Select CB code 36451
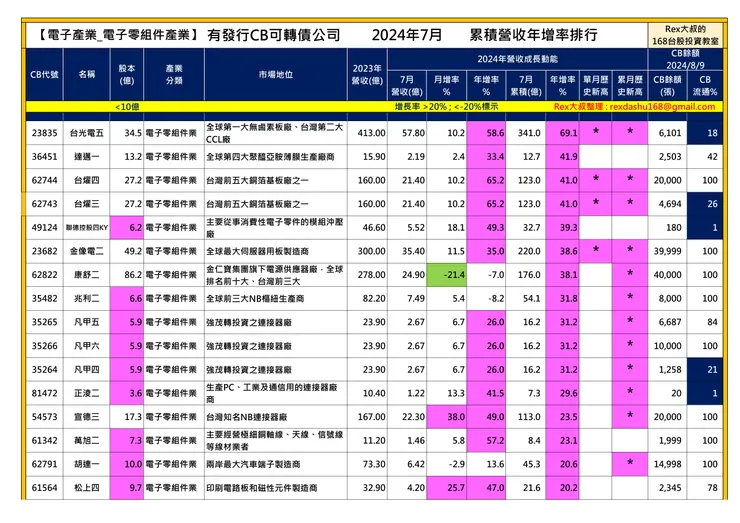740x523 pixels. coord(44,157)
